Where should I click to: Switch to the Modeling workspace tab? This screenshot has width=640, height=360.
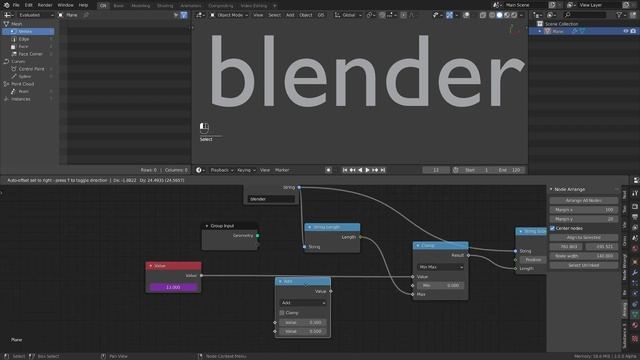click(140, 6)
